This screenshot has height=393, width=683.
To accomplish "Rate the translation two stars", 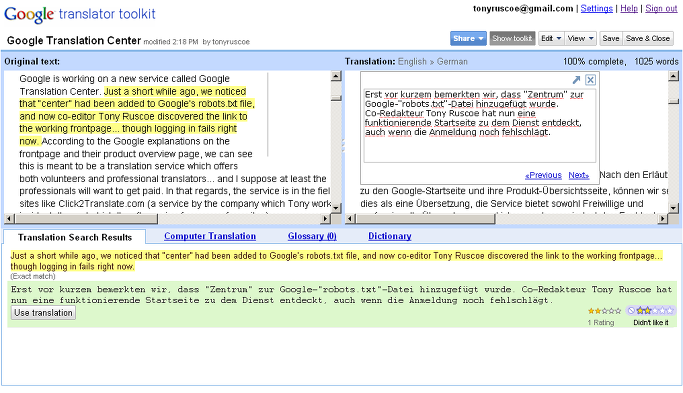I will coord(647,311).
